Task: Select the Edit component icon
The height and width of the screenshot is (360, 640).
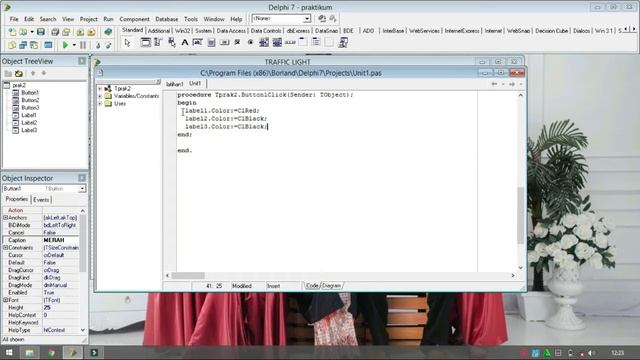Action: [x=198, y=42]
